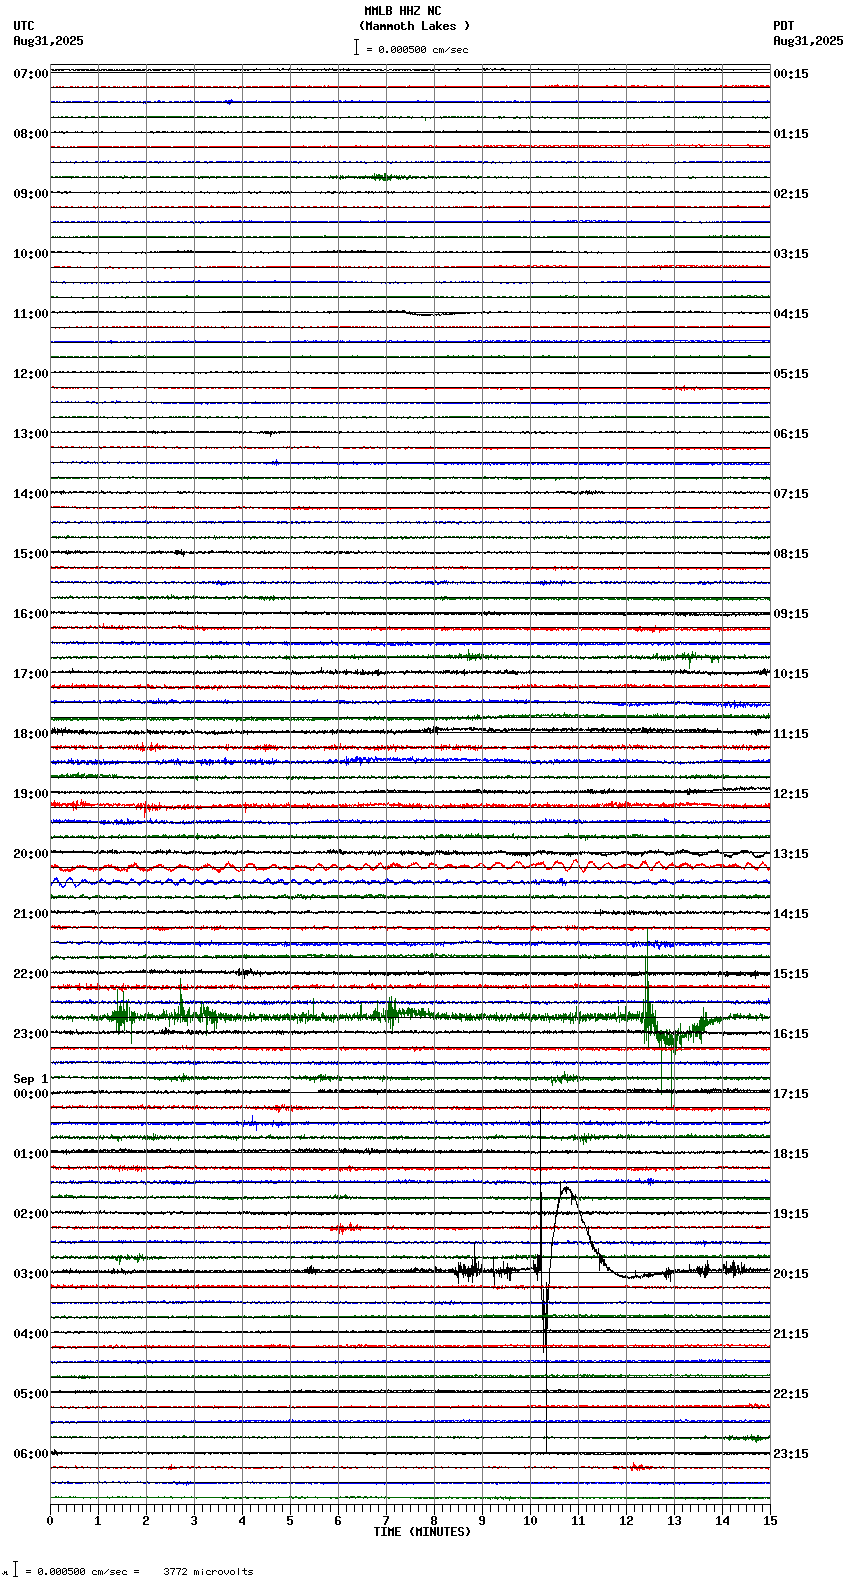
Task: Click the '06:00' UTC time label
Action: (31, 1454)
